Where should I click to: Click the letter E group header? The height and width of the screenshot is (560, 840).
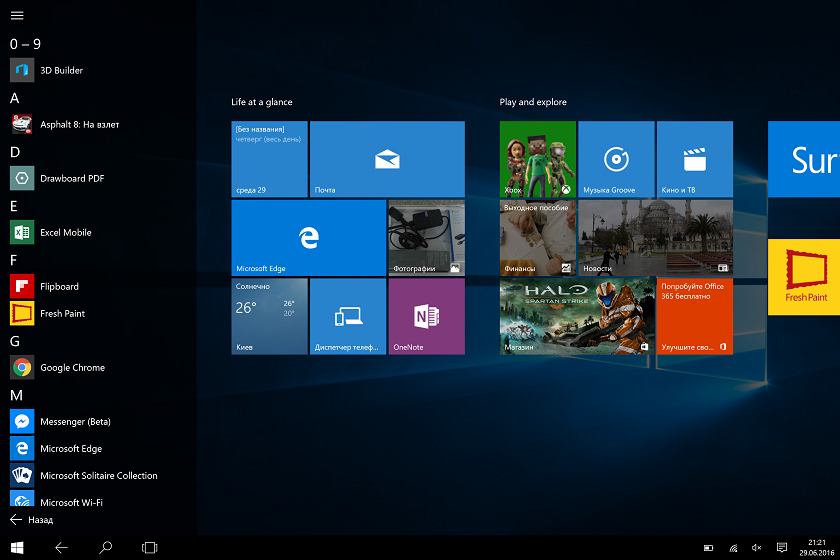pos(14,206)
